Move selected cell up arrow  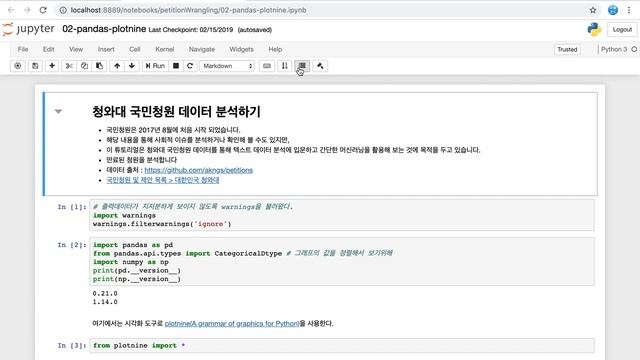(117, 66)
